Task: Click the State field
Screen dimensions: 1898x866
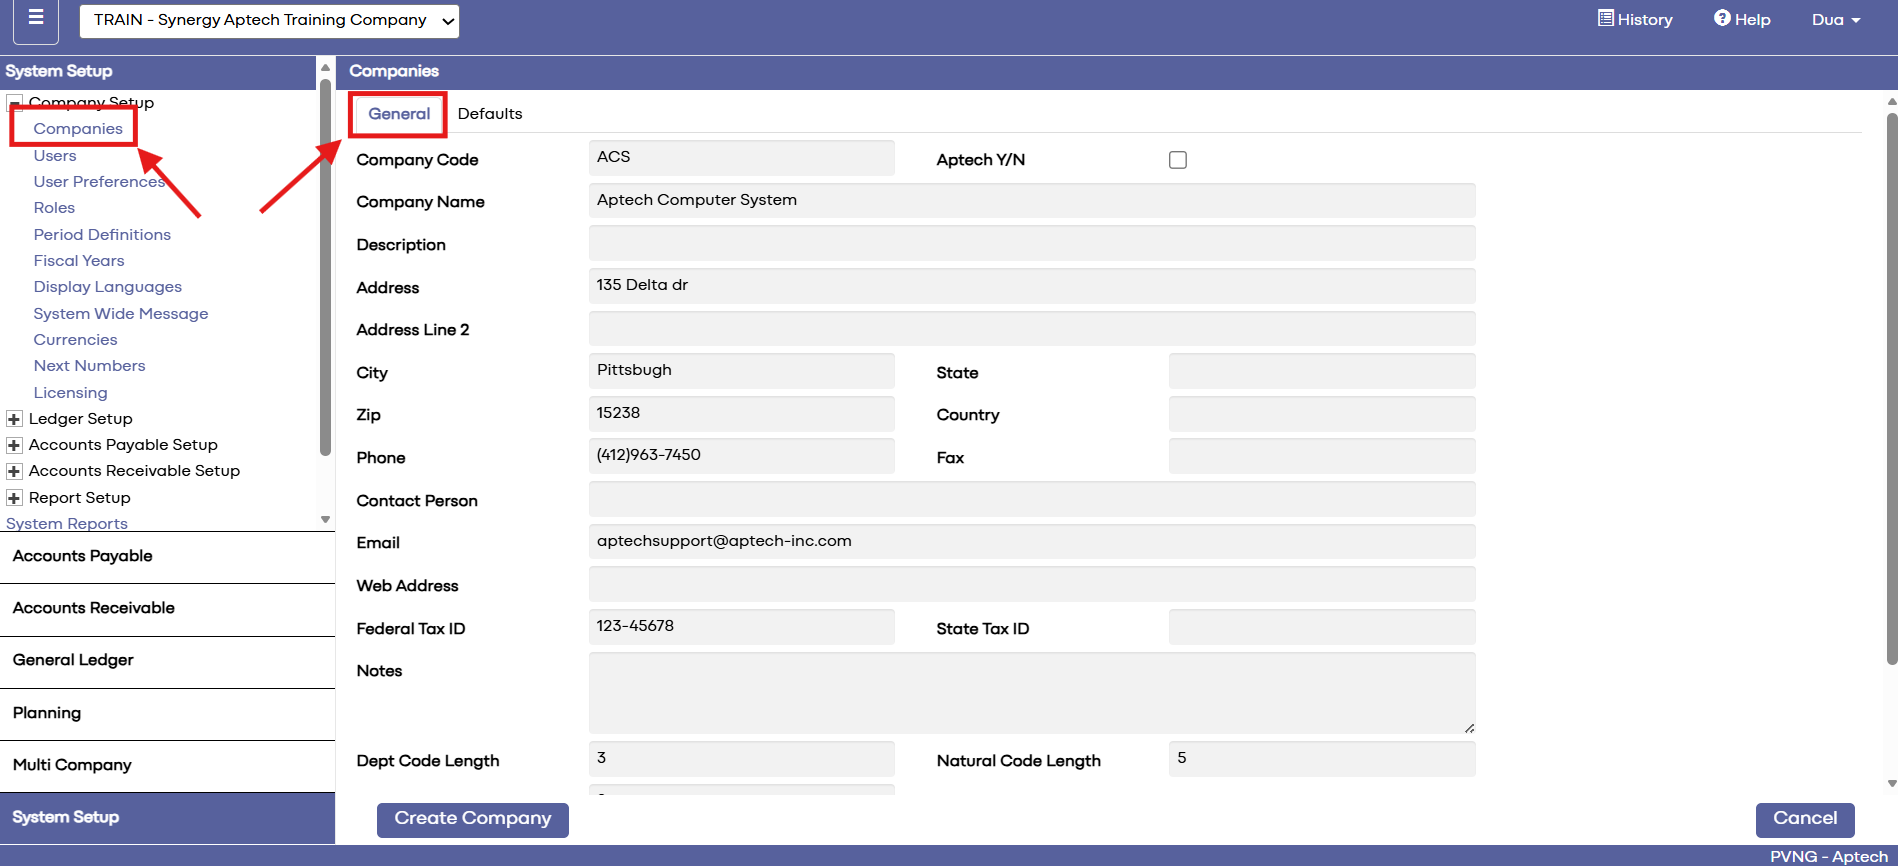Action: pyautogui.click(x=1322, y=371)
